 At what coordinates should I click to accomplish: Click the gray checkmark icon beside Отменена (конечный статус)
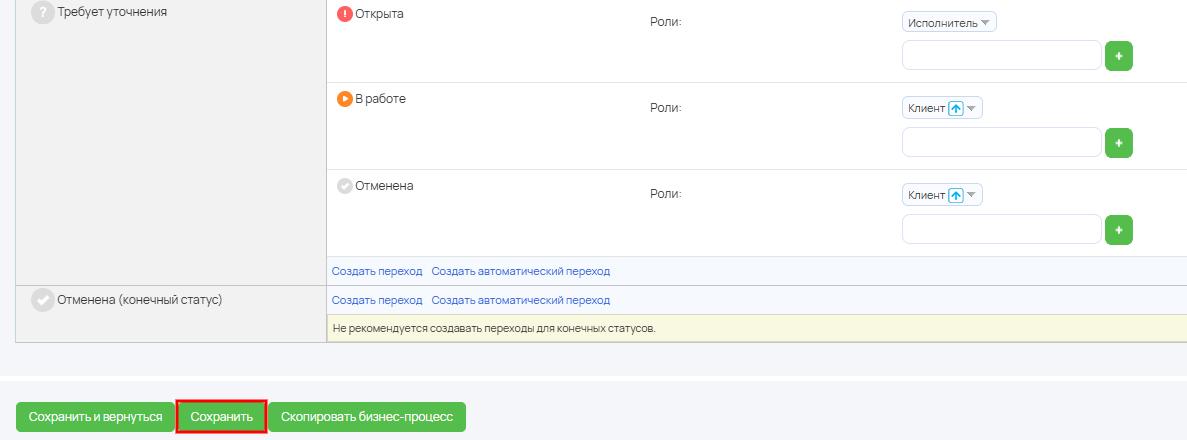[x=43, y=301]
